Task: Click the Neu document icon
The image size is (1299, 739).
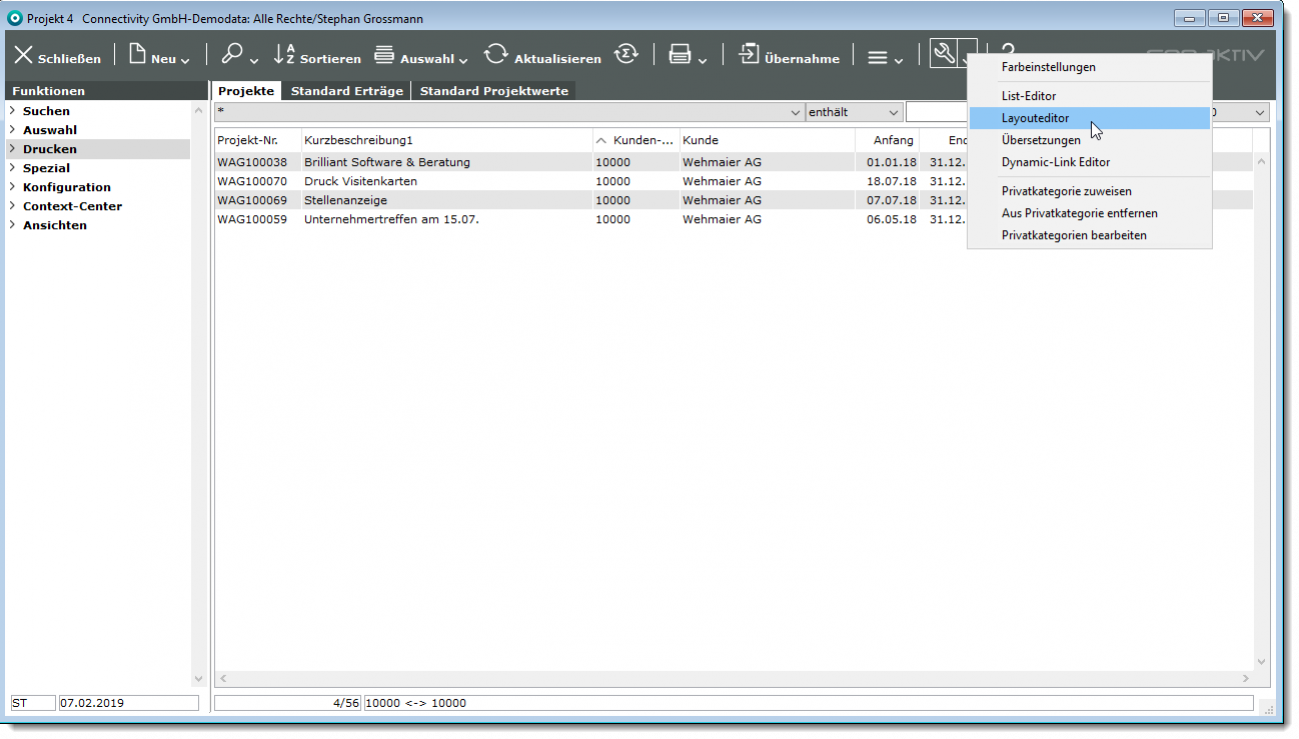Action: pos(137,54)
